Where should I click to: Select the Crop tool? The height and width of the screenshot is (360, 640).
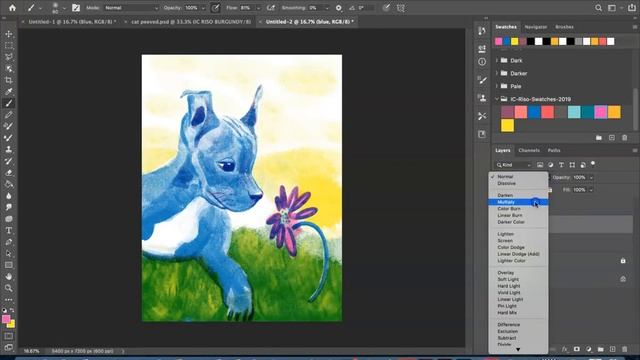pyautogui.click(x=9, y=80)
